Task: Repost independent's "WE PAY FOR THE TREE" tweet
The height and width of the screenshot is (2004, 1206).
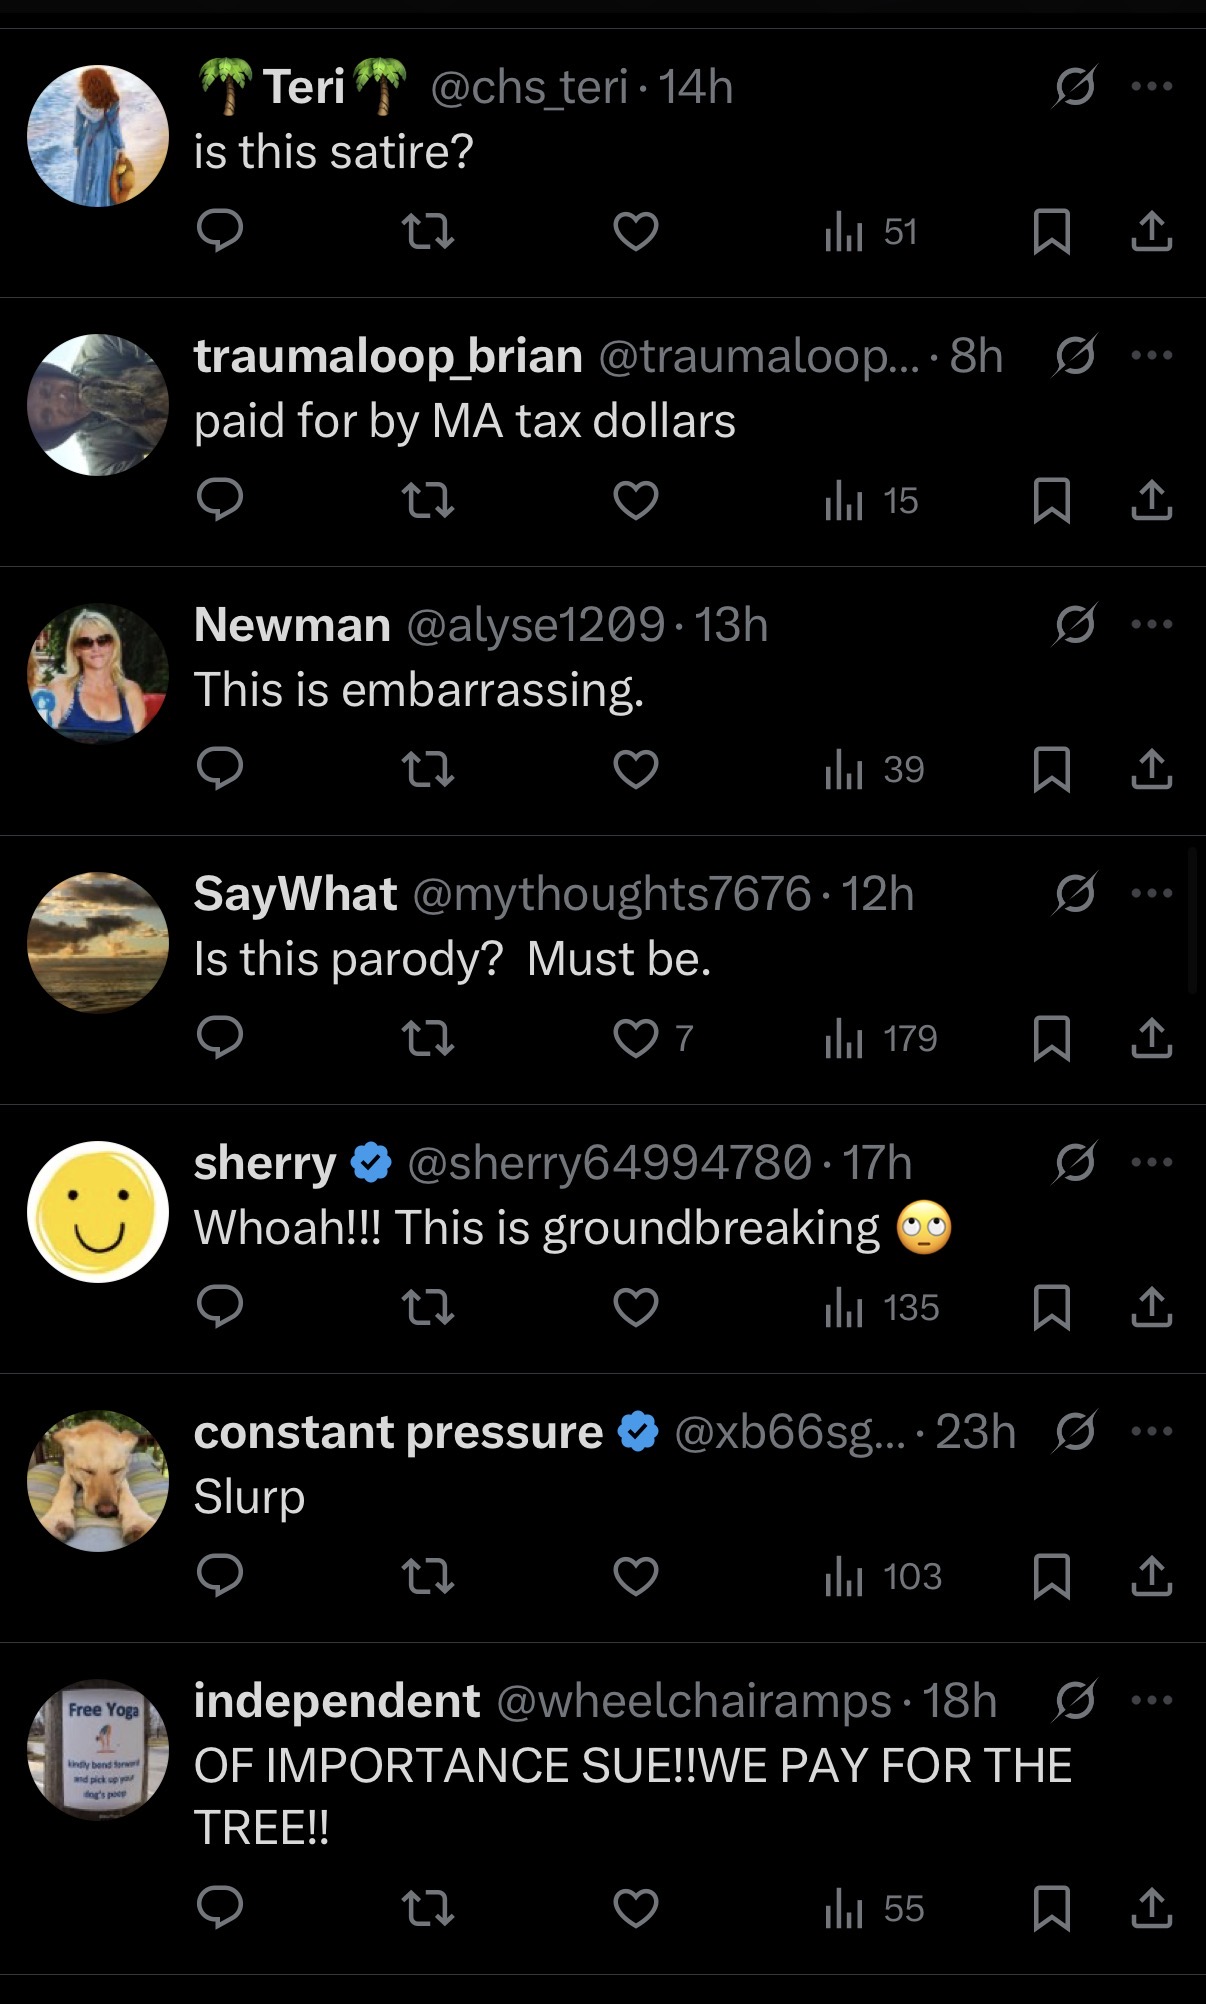Action: click(x=427, y=1909)
